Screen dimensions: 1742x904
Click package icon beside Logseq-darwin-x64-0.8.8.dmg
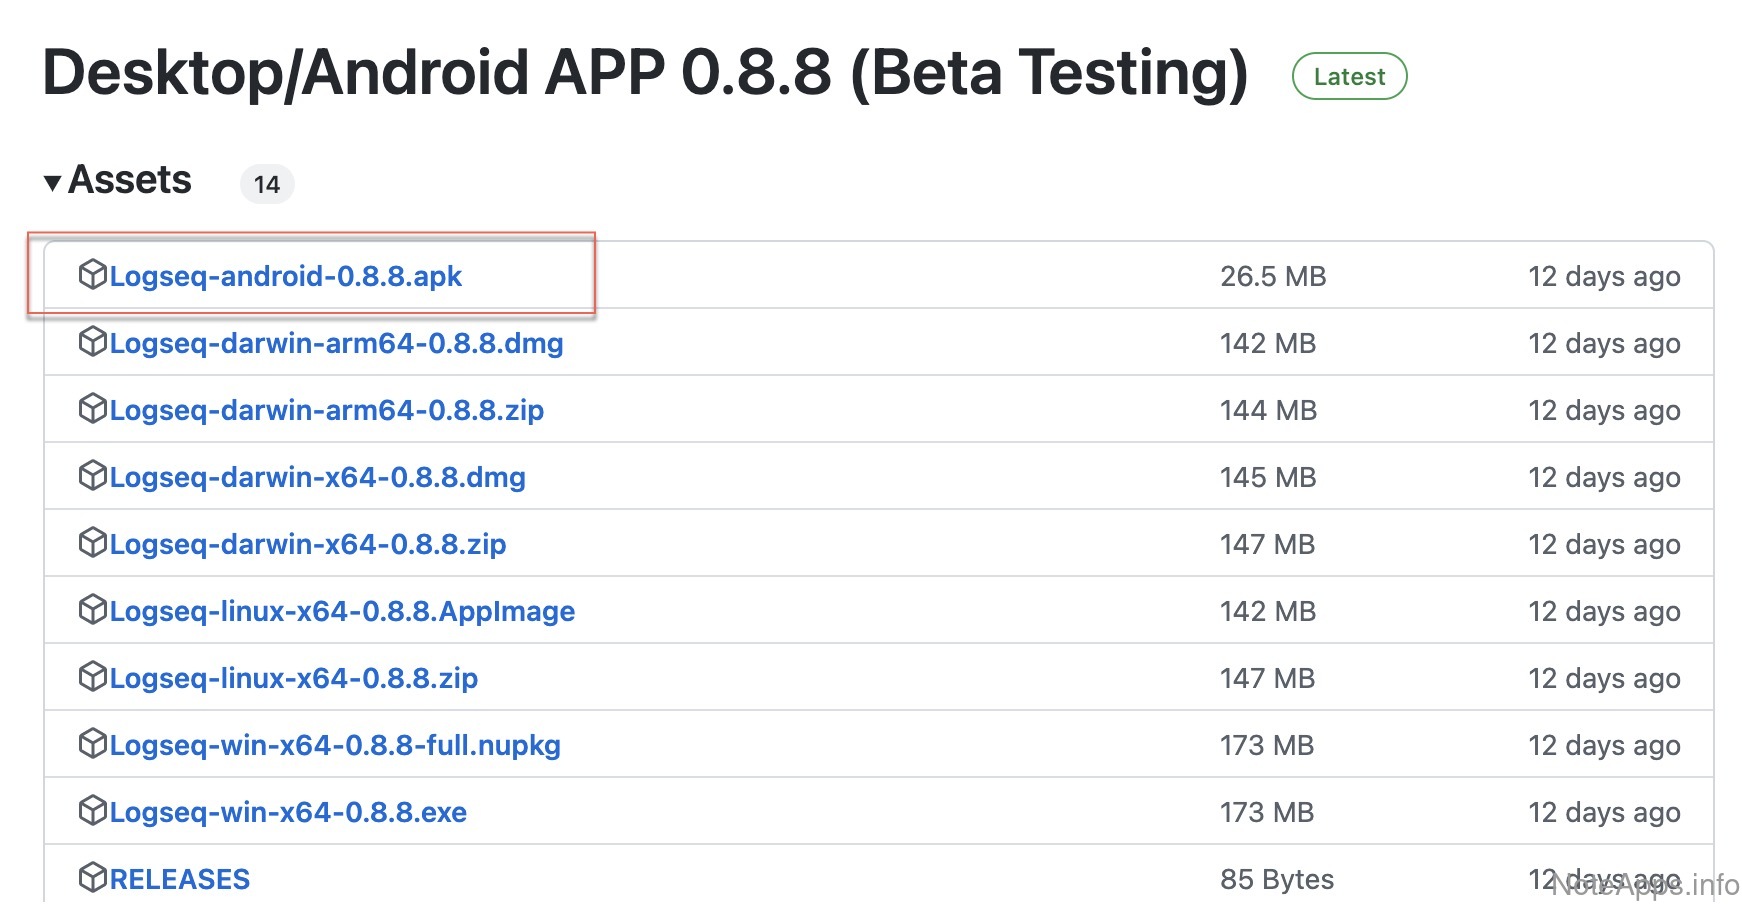[92, 476]
